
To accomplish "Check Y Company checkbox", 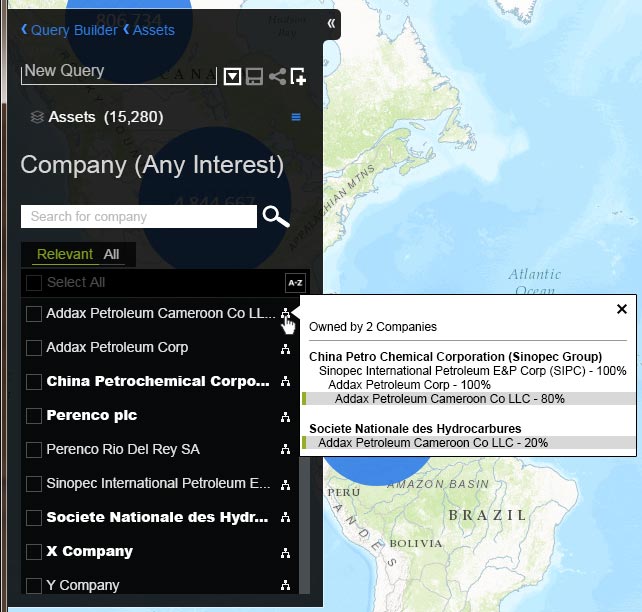I will coord(34,586).
